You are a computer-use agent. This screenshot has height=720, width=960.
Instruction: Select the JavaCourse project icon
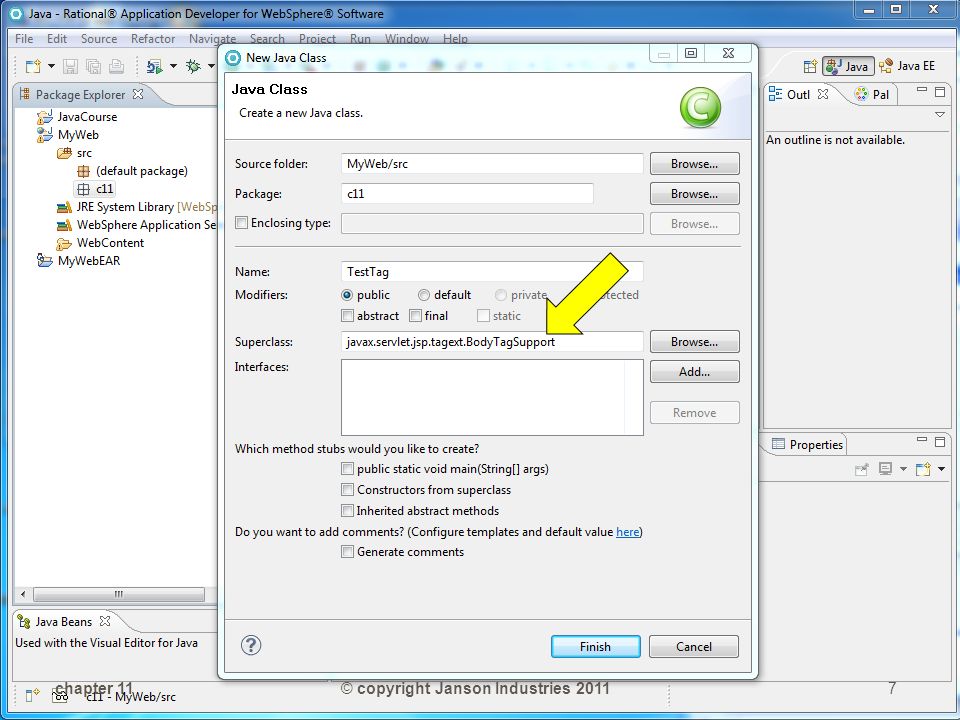(x=45, y=116)
